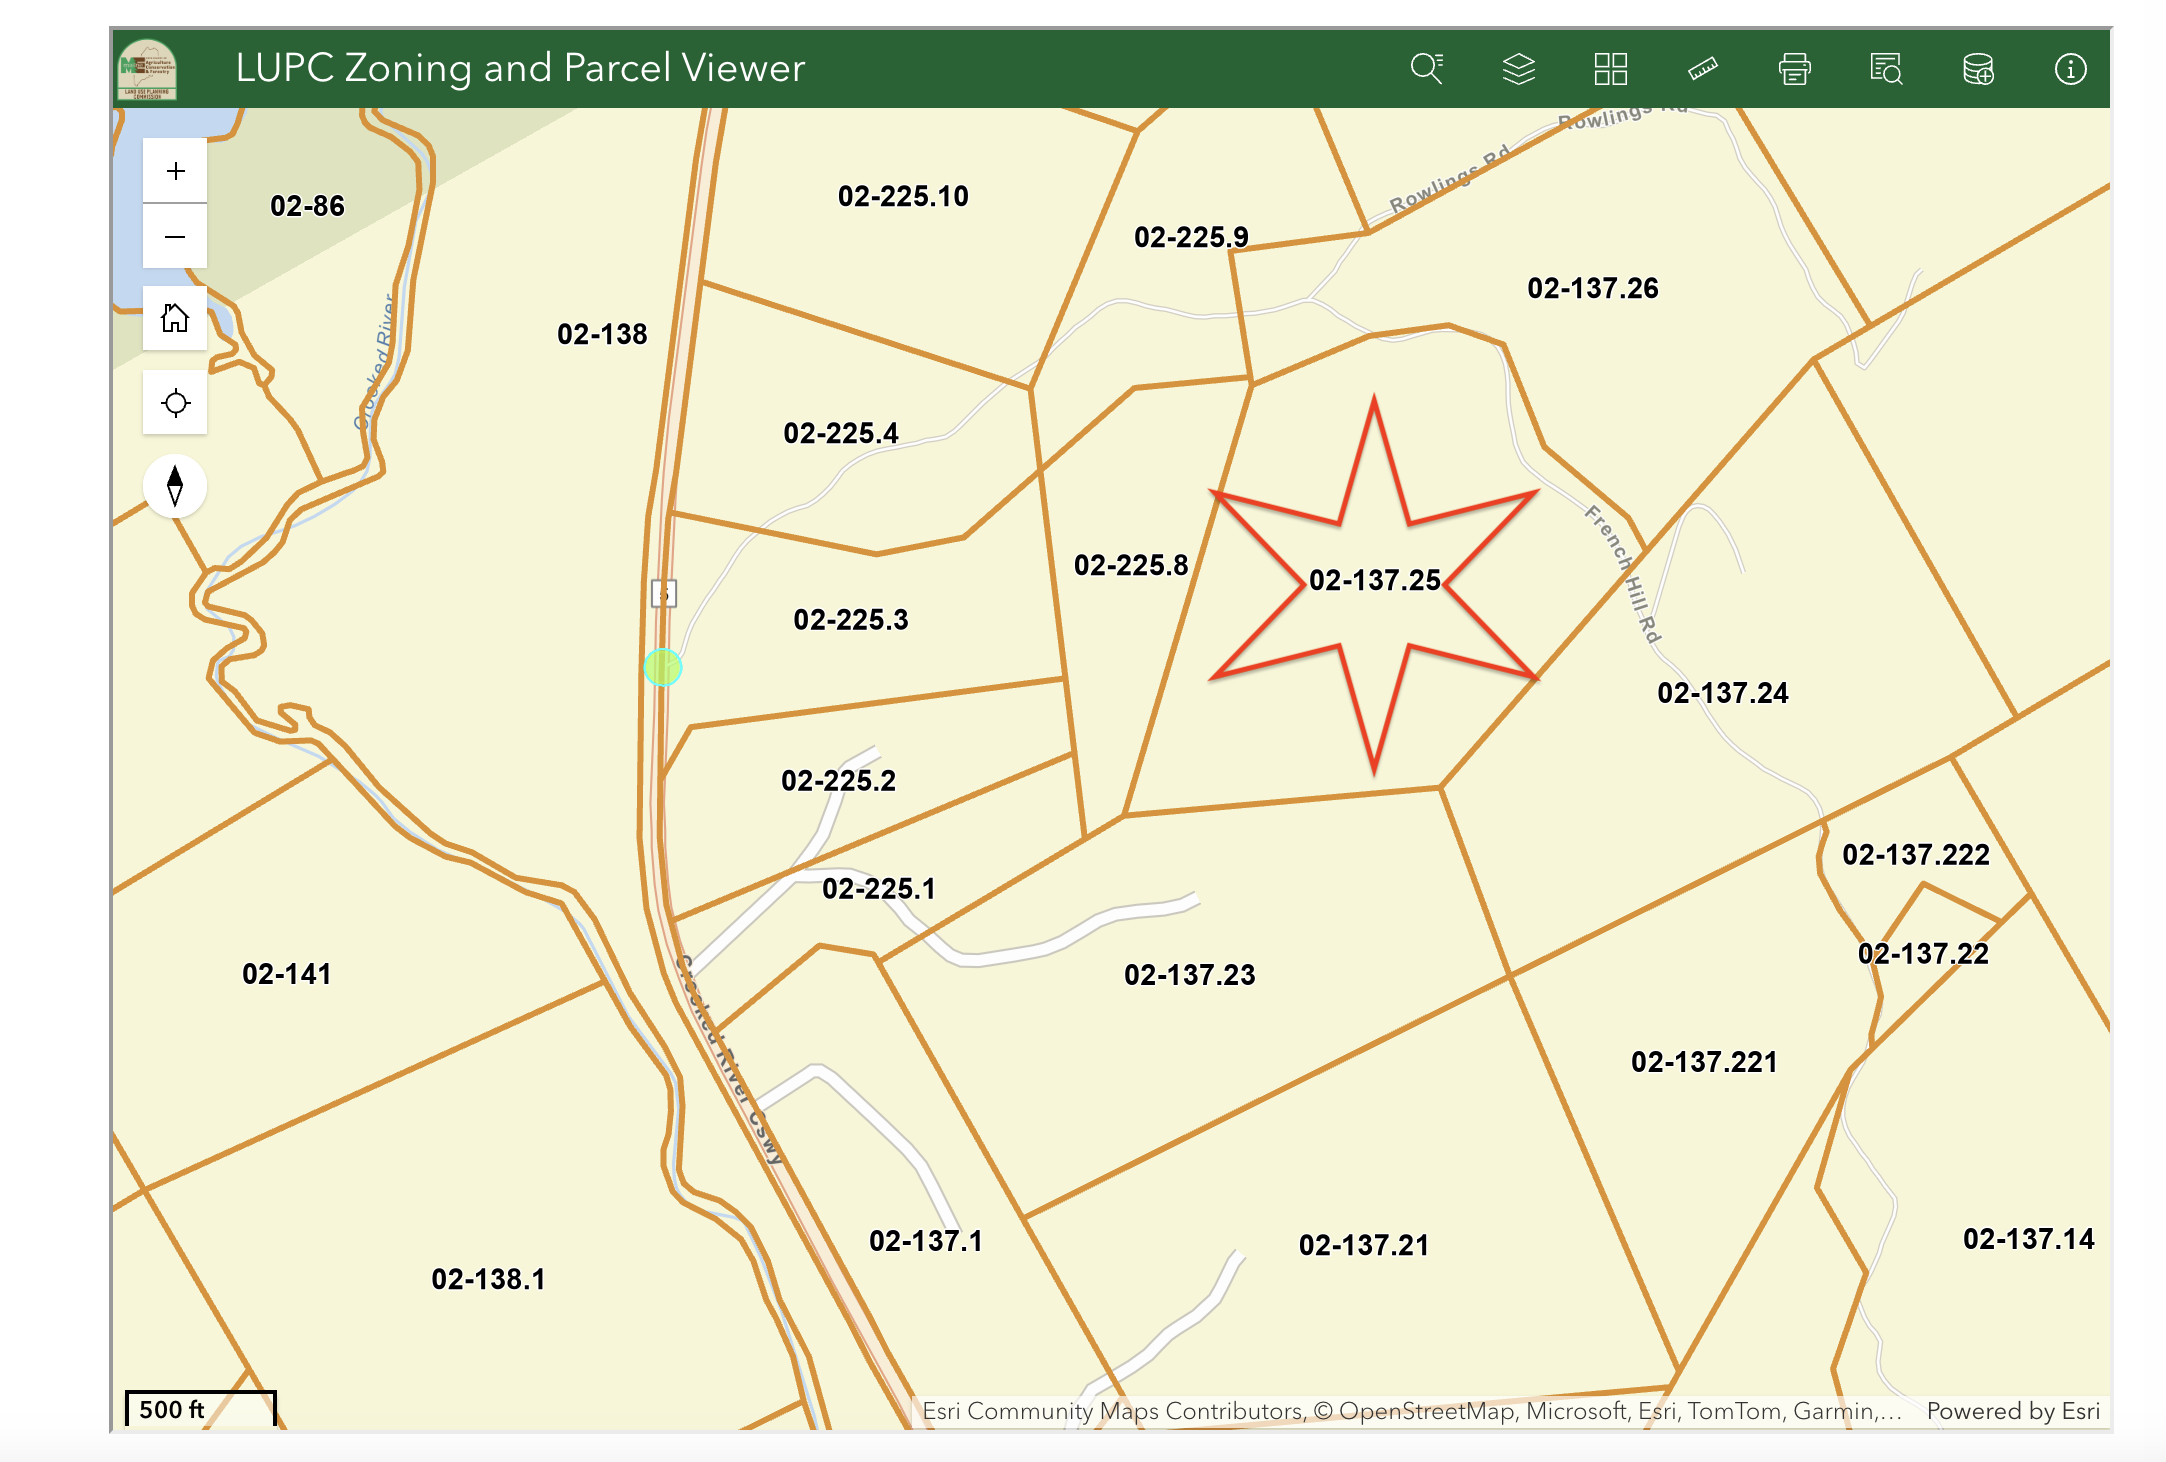Show the info about panel
2166x1462 pixels.
point(2070,69)
